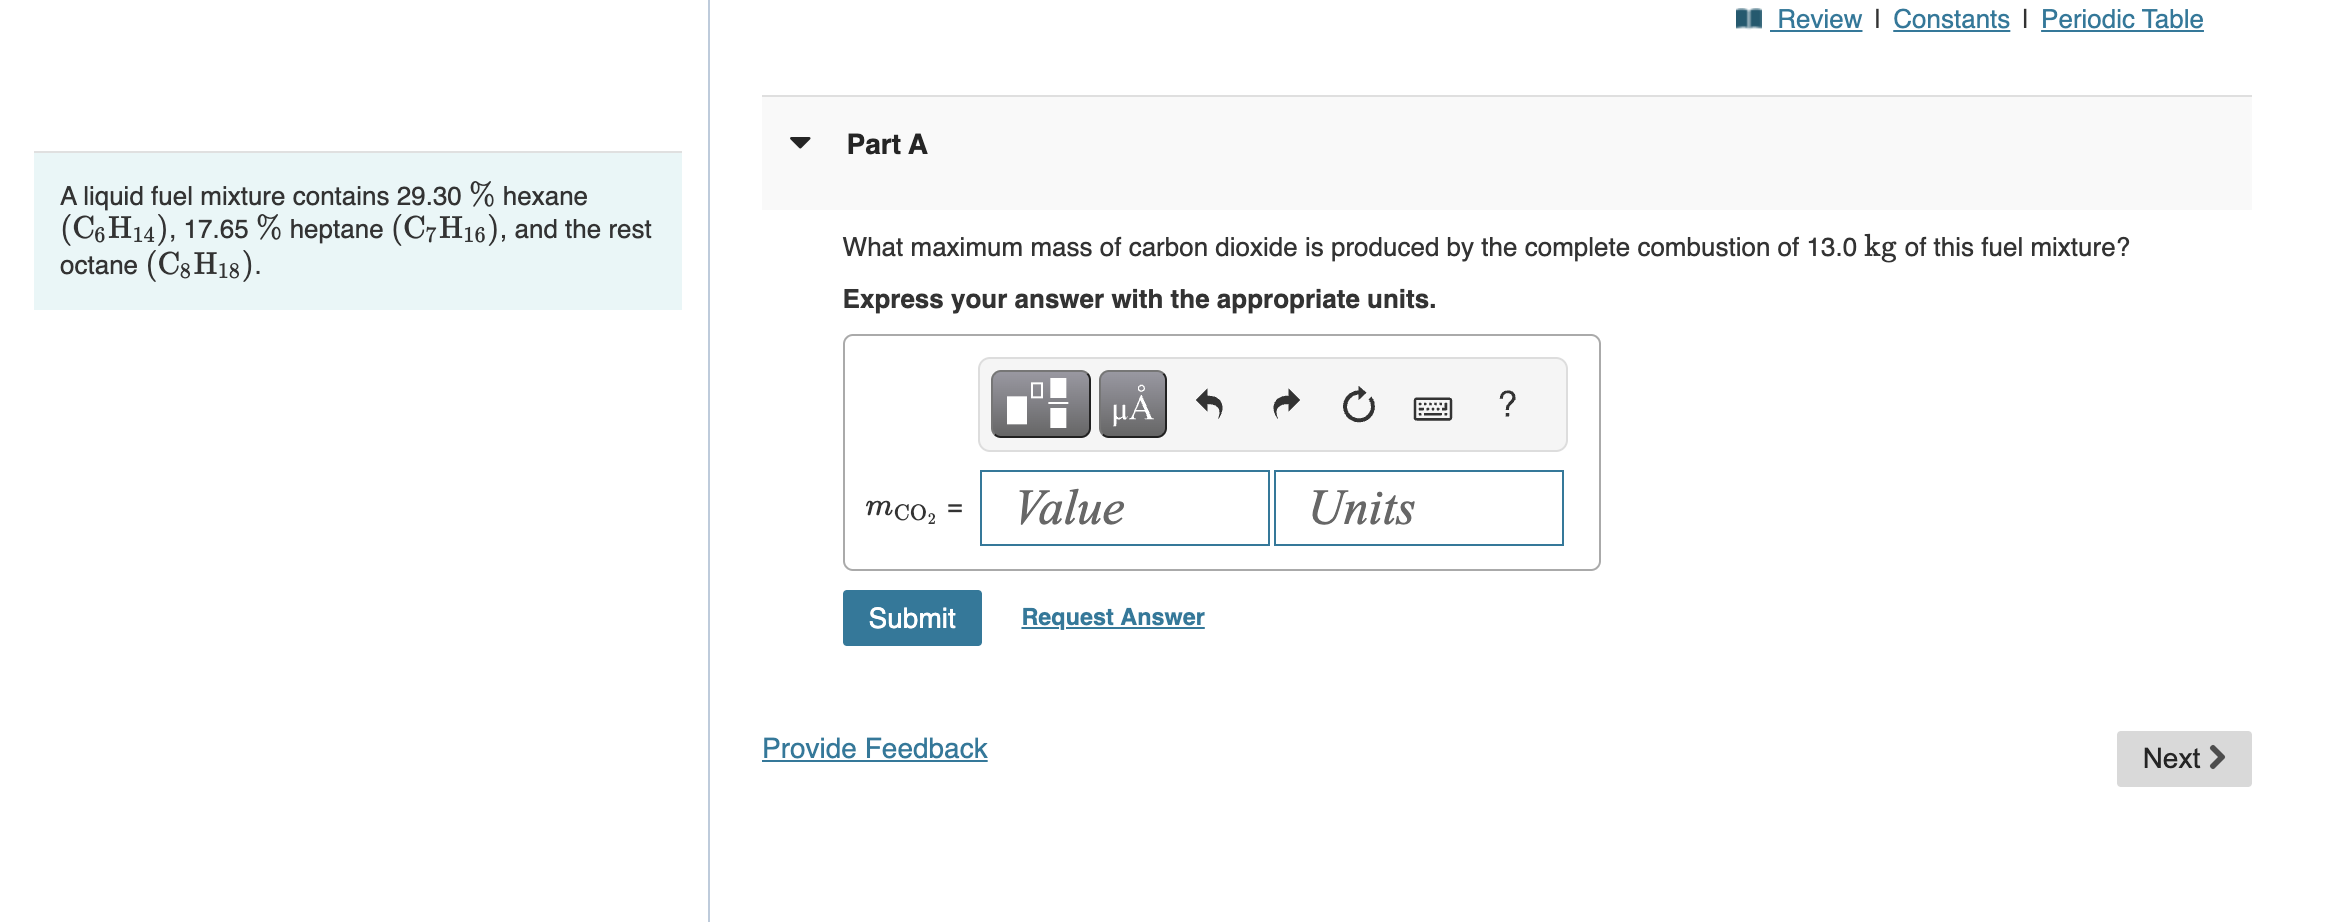Click the fuel mixture problem statement box
The image size is (2330, 922).
(x=358, y=231)
